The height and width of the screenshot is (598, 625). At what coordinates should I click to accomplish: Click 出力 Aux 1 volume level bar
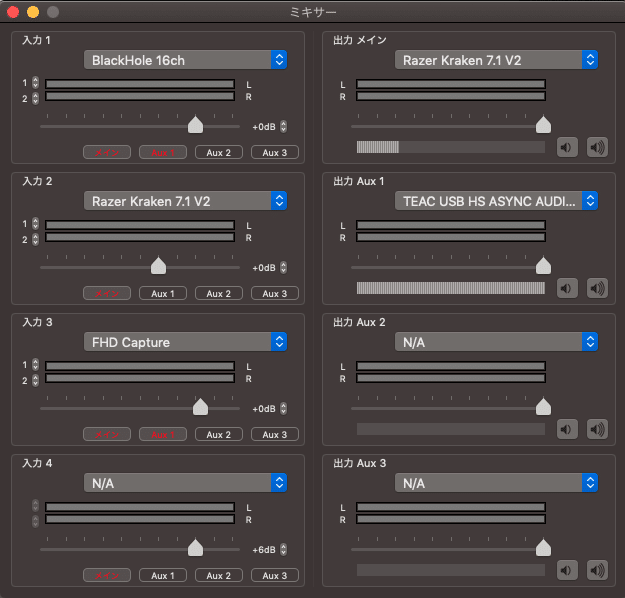(x=451, y=288)
